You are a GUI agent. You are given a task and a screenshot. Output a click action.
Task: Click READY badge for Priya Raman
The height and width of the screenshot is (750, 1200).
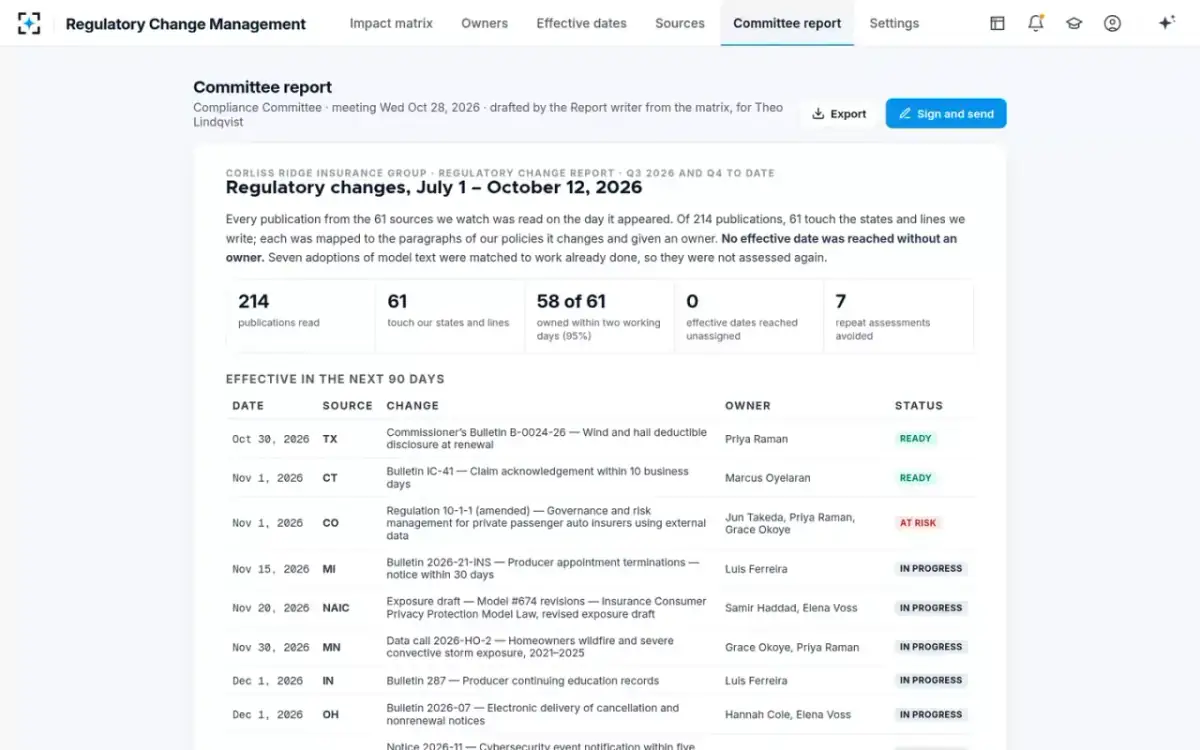point(915,439)
